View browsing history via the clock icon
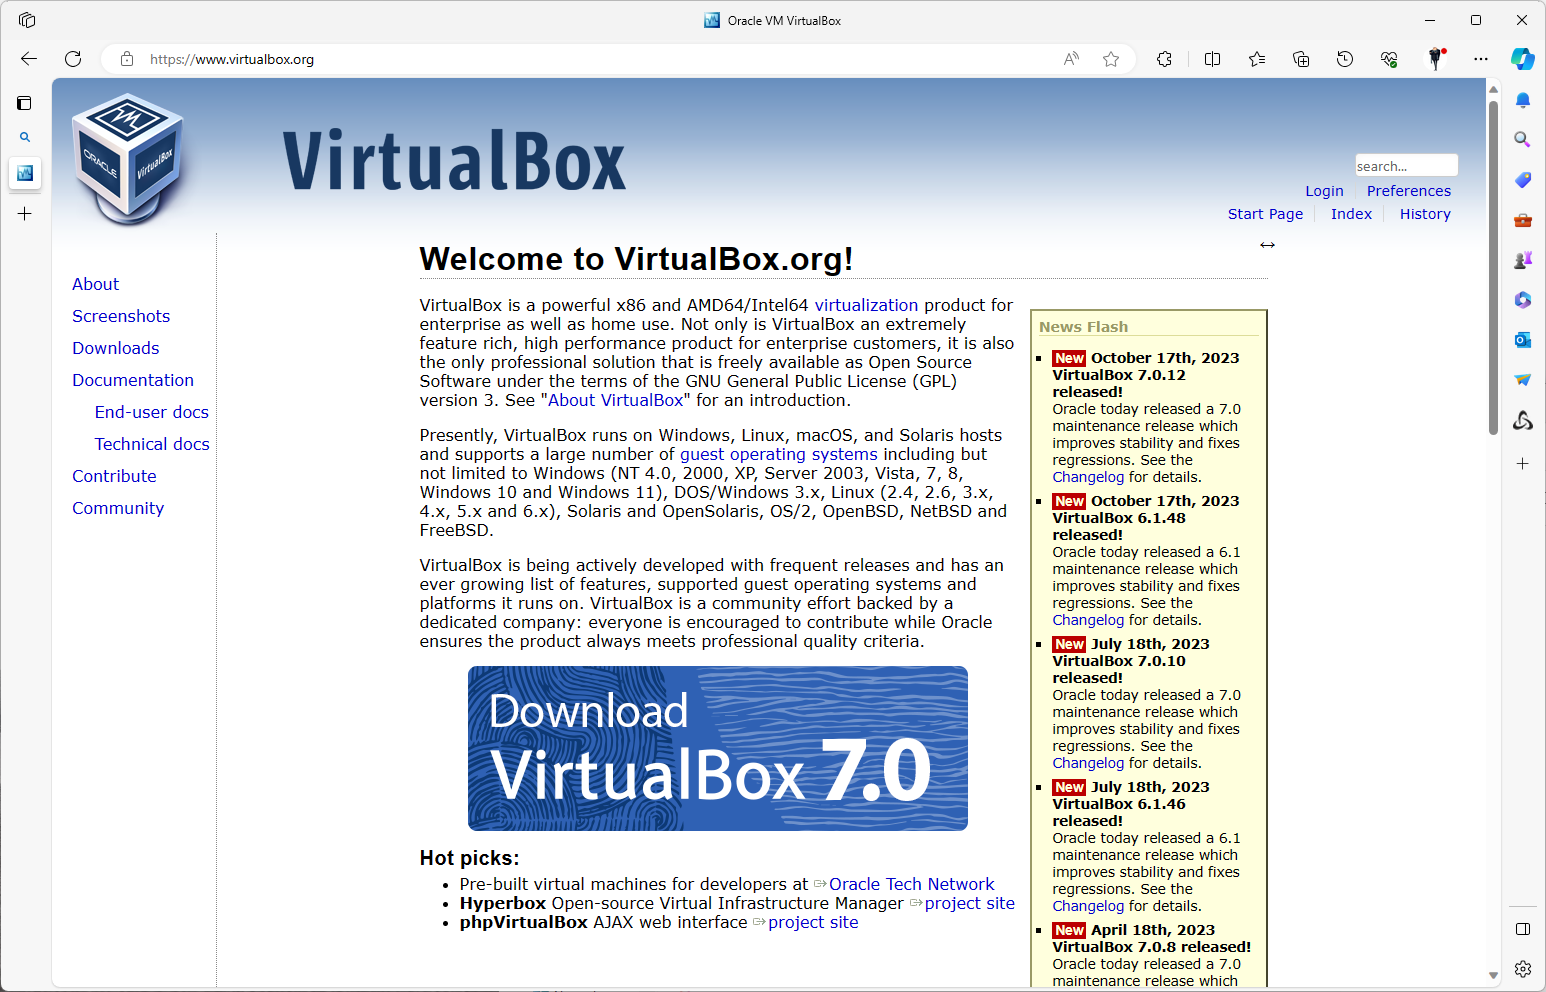 [x=1344, y=59]
